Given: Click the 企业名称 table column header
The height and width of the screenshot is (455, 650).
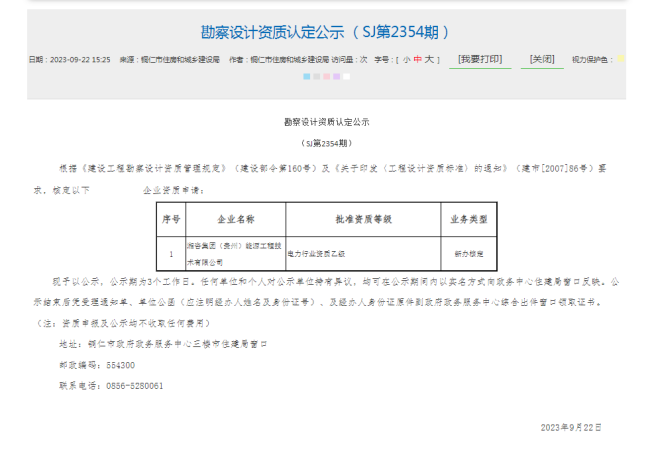Looking at the screenshot, I should point(236,218).
